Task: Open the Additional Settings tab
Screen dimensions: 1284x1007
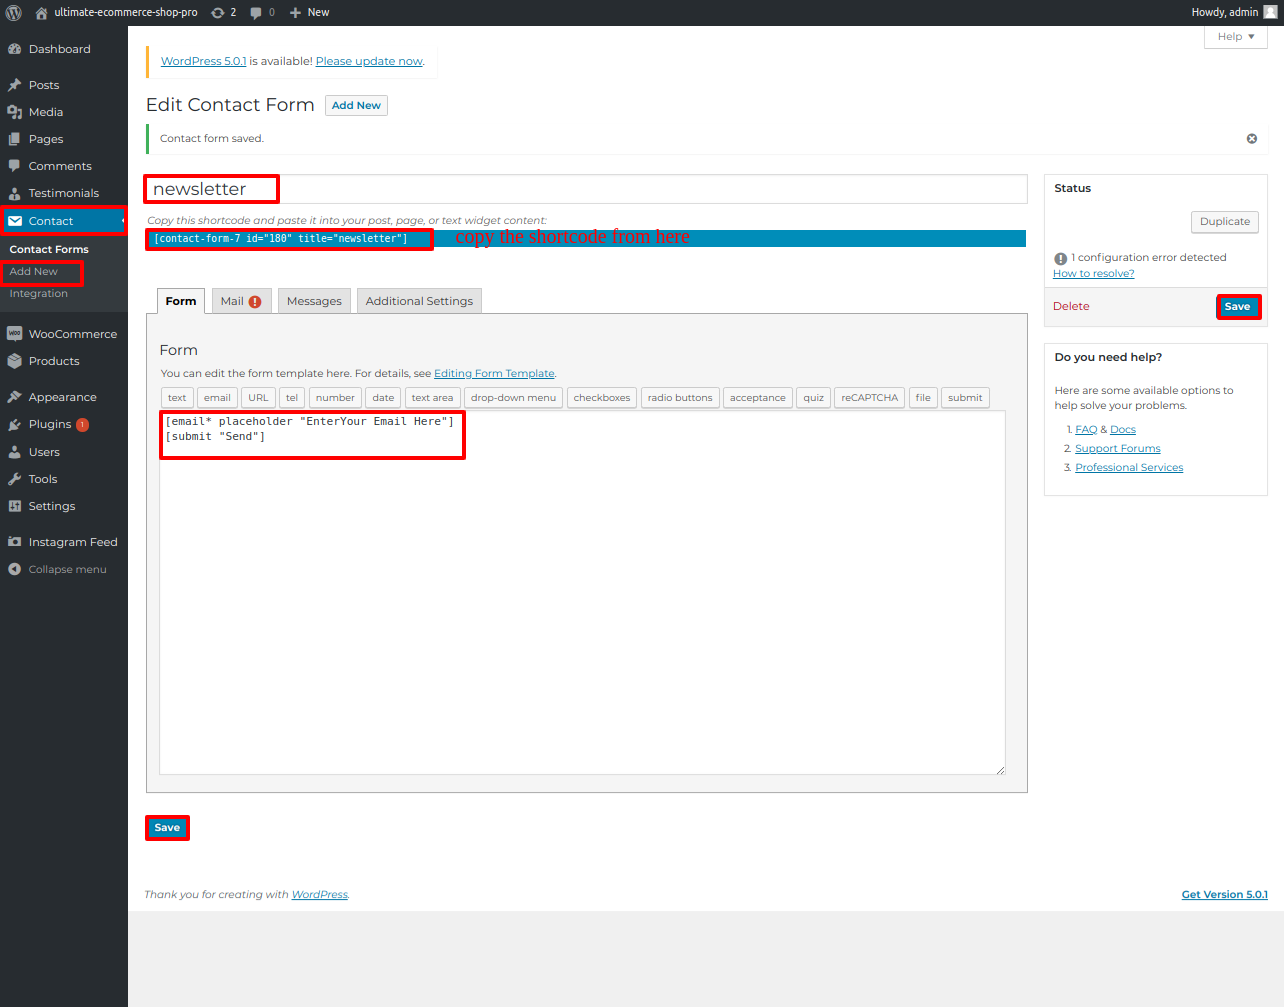Action: 419,301
